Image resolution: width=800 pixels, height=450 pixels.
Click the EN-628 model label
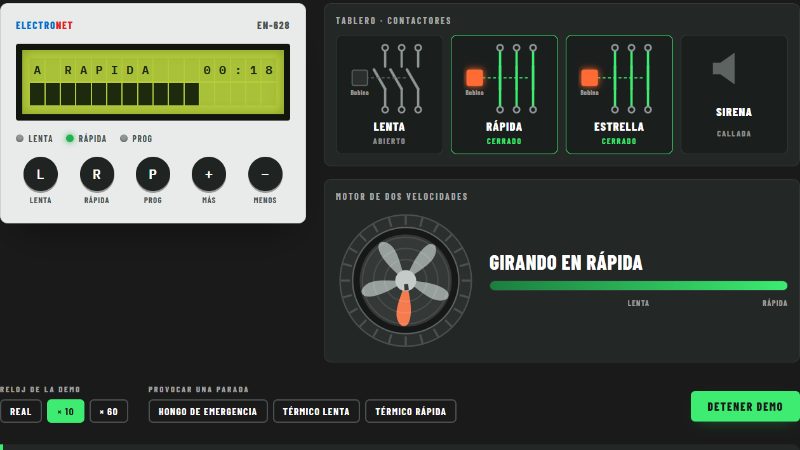pos(273,26)
